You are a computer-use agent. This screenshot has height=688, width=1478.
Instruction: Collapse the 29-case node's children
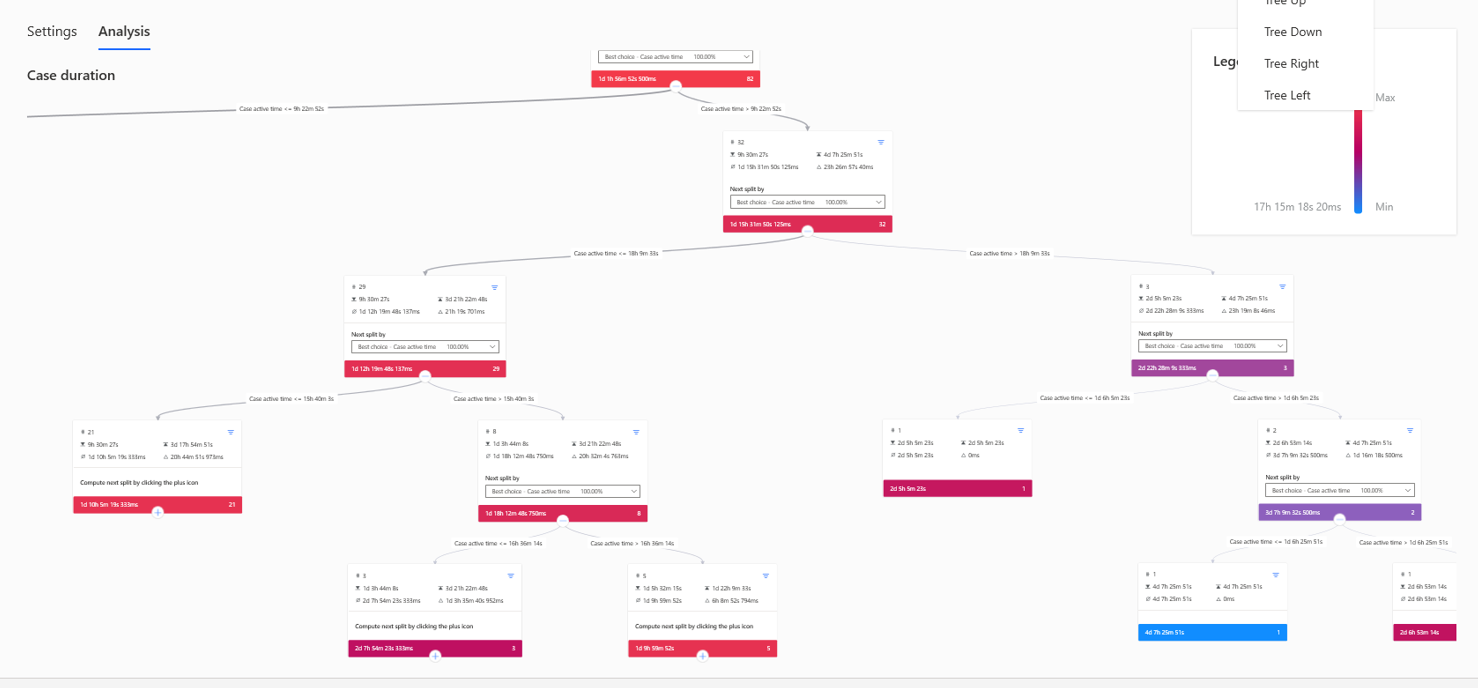tap(425, 377)
